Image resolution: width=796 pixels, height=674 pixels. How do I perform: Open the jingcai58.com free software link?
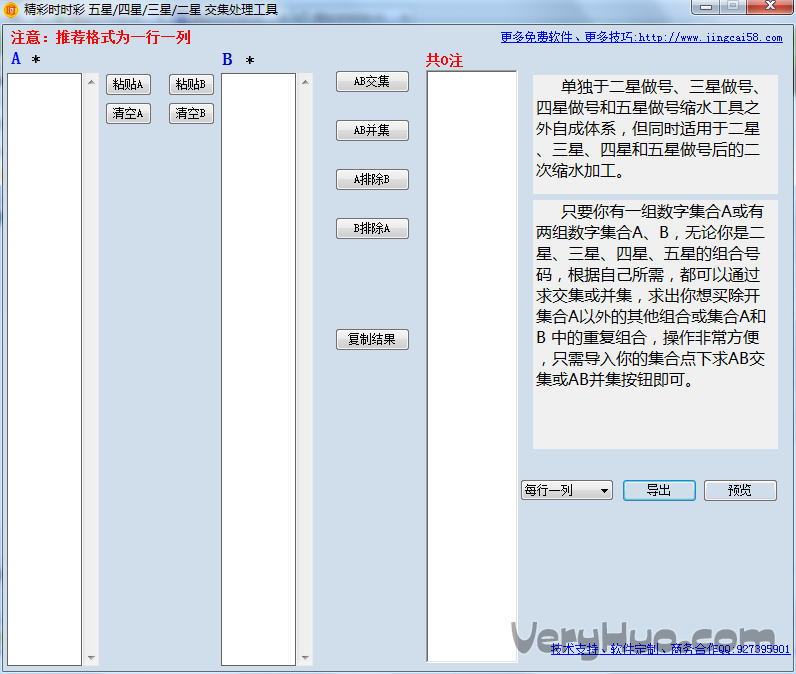tap(641, 37)
